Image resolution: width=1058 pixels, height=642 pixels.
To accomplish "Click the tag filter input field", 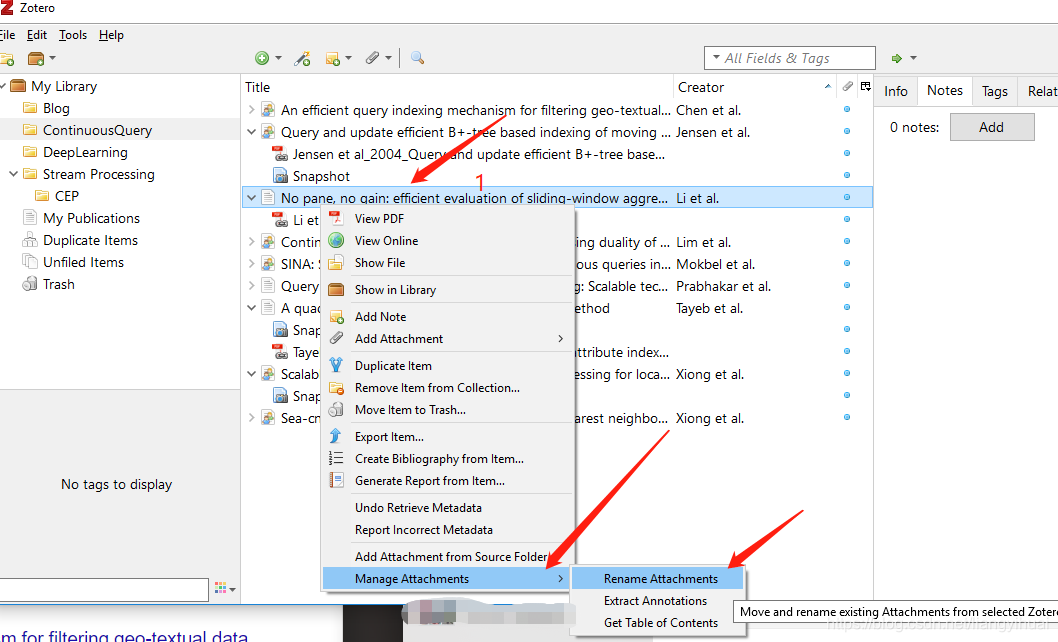I will coord(104,589).
